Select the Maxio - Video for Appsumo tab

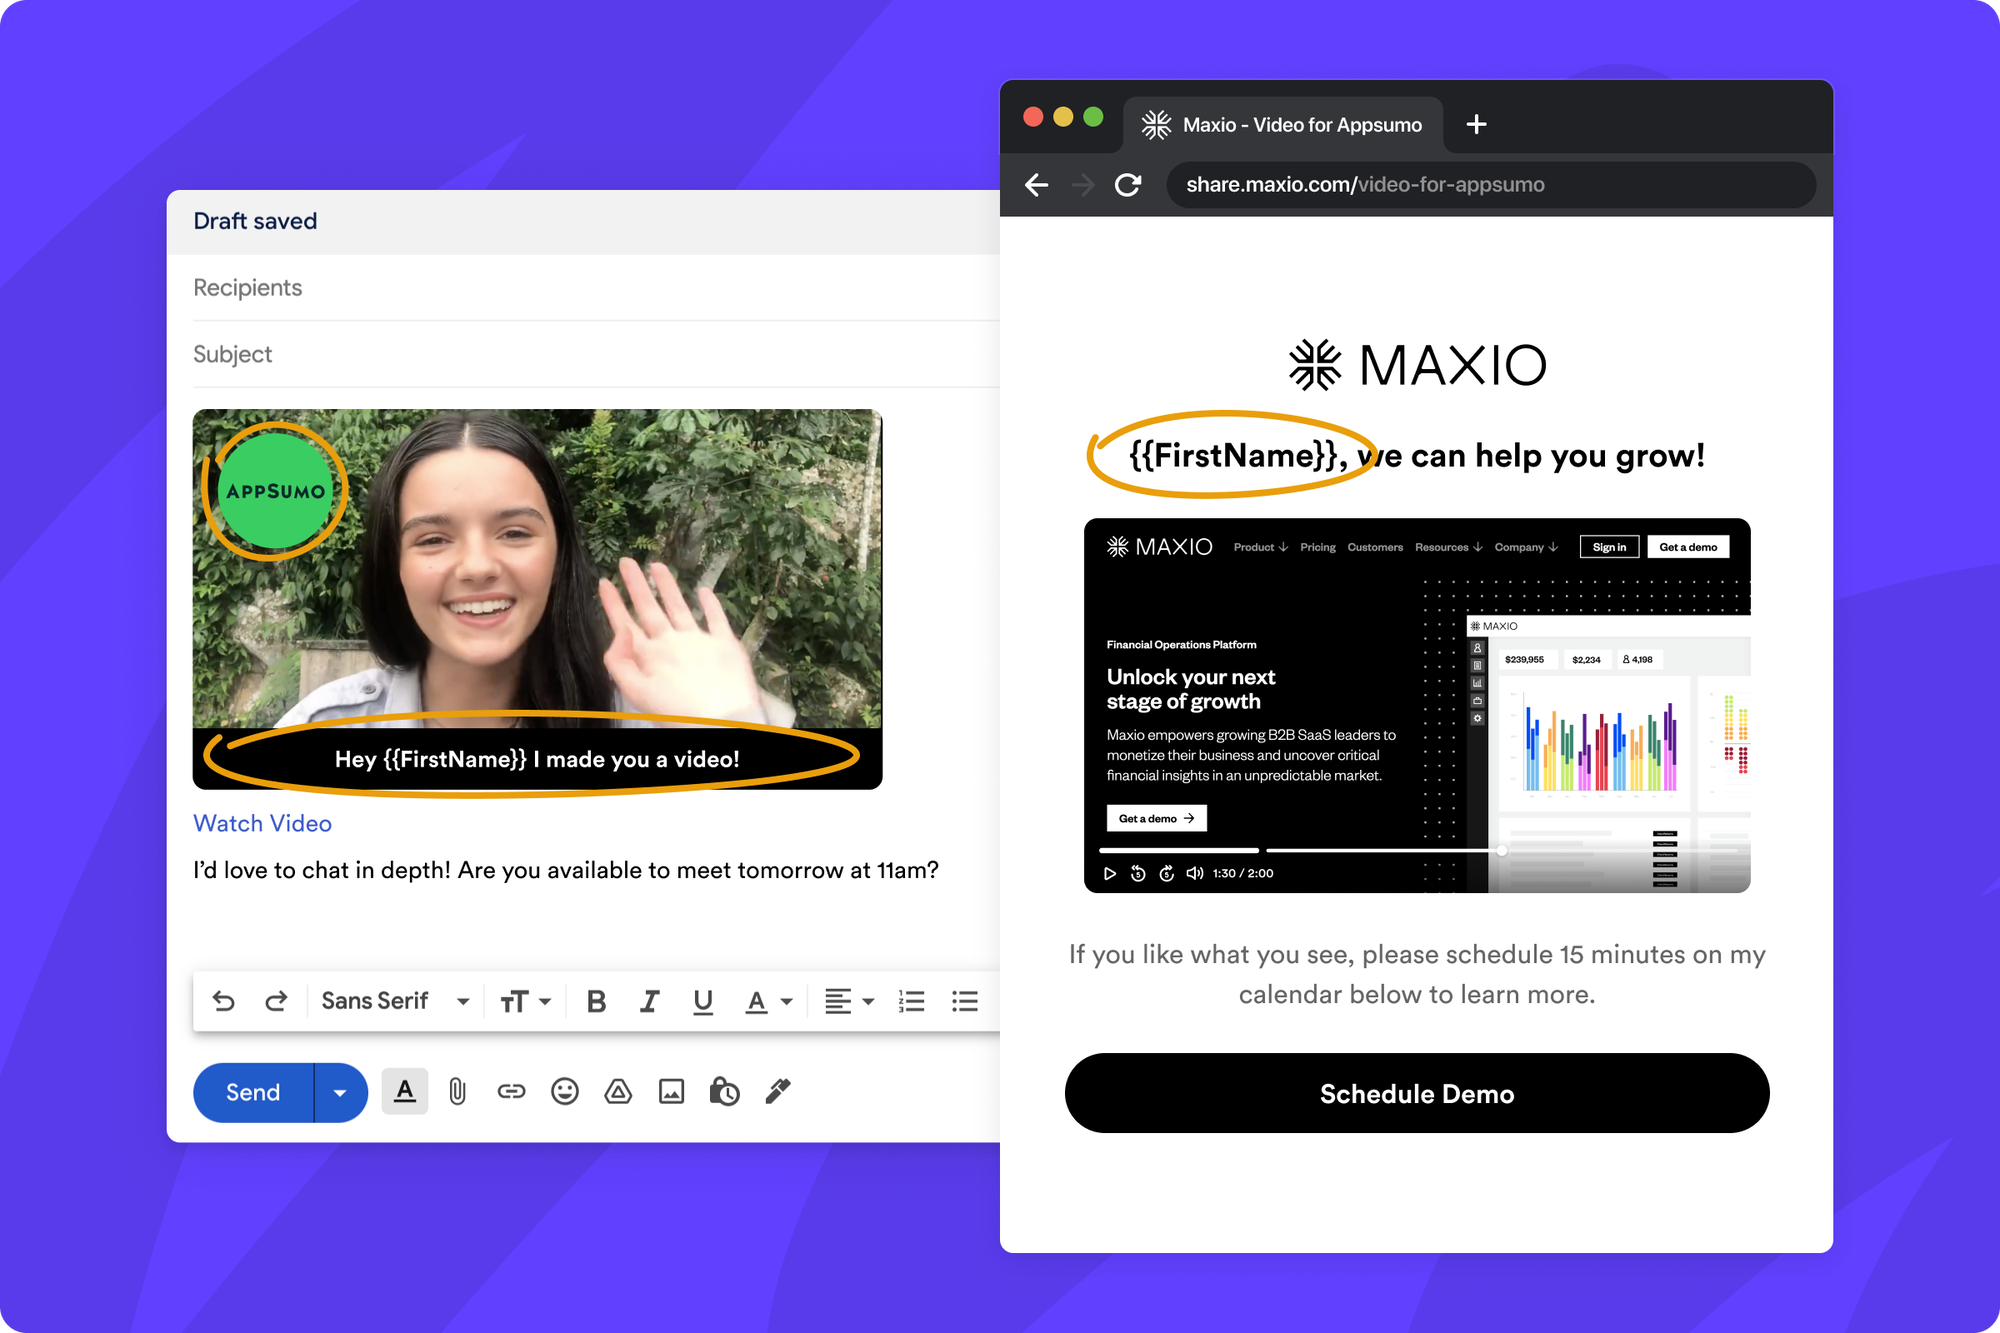pos(1283,125)
